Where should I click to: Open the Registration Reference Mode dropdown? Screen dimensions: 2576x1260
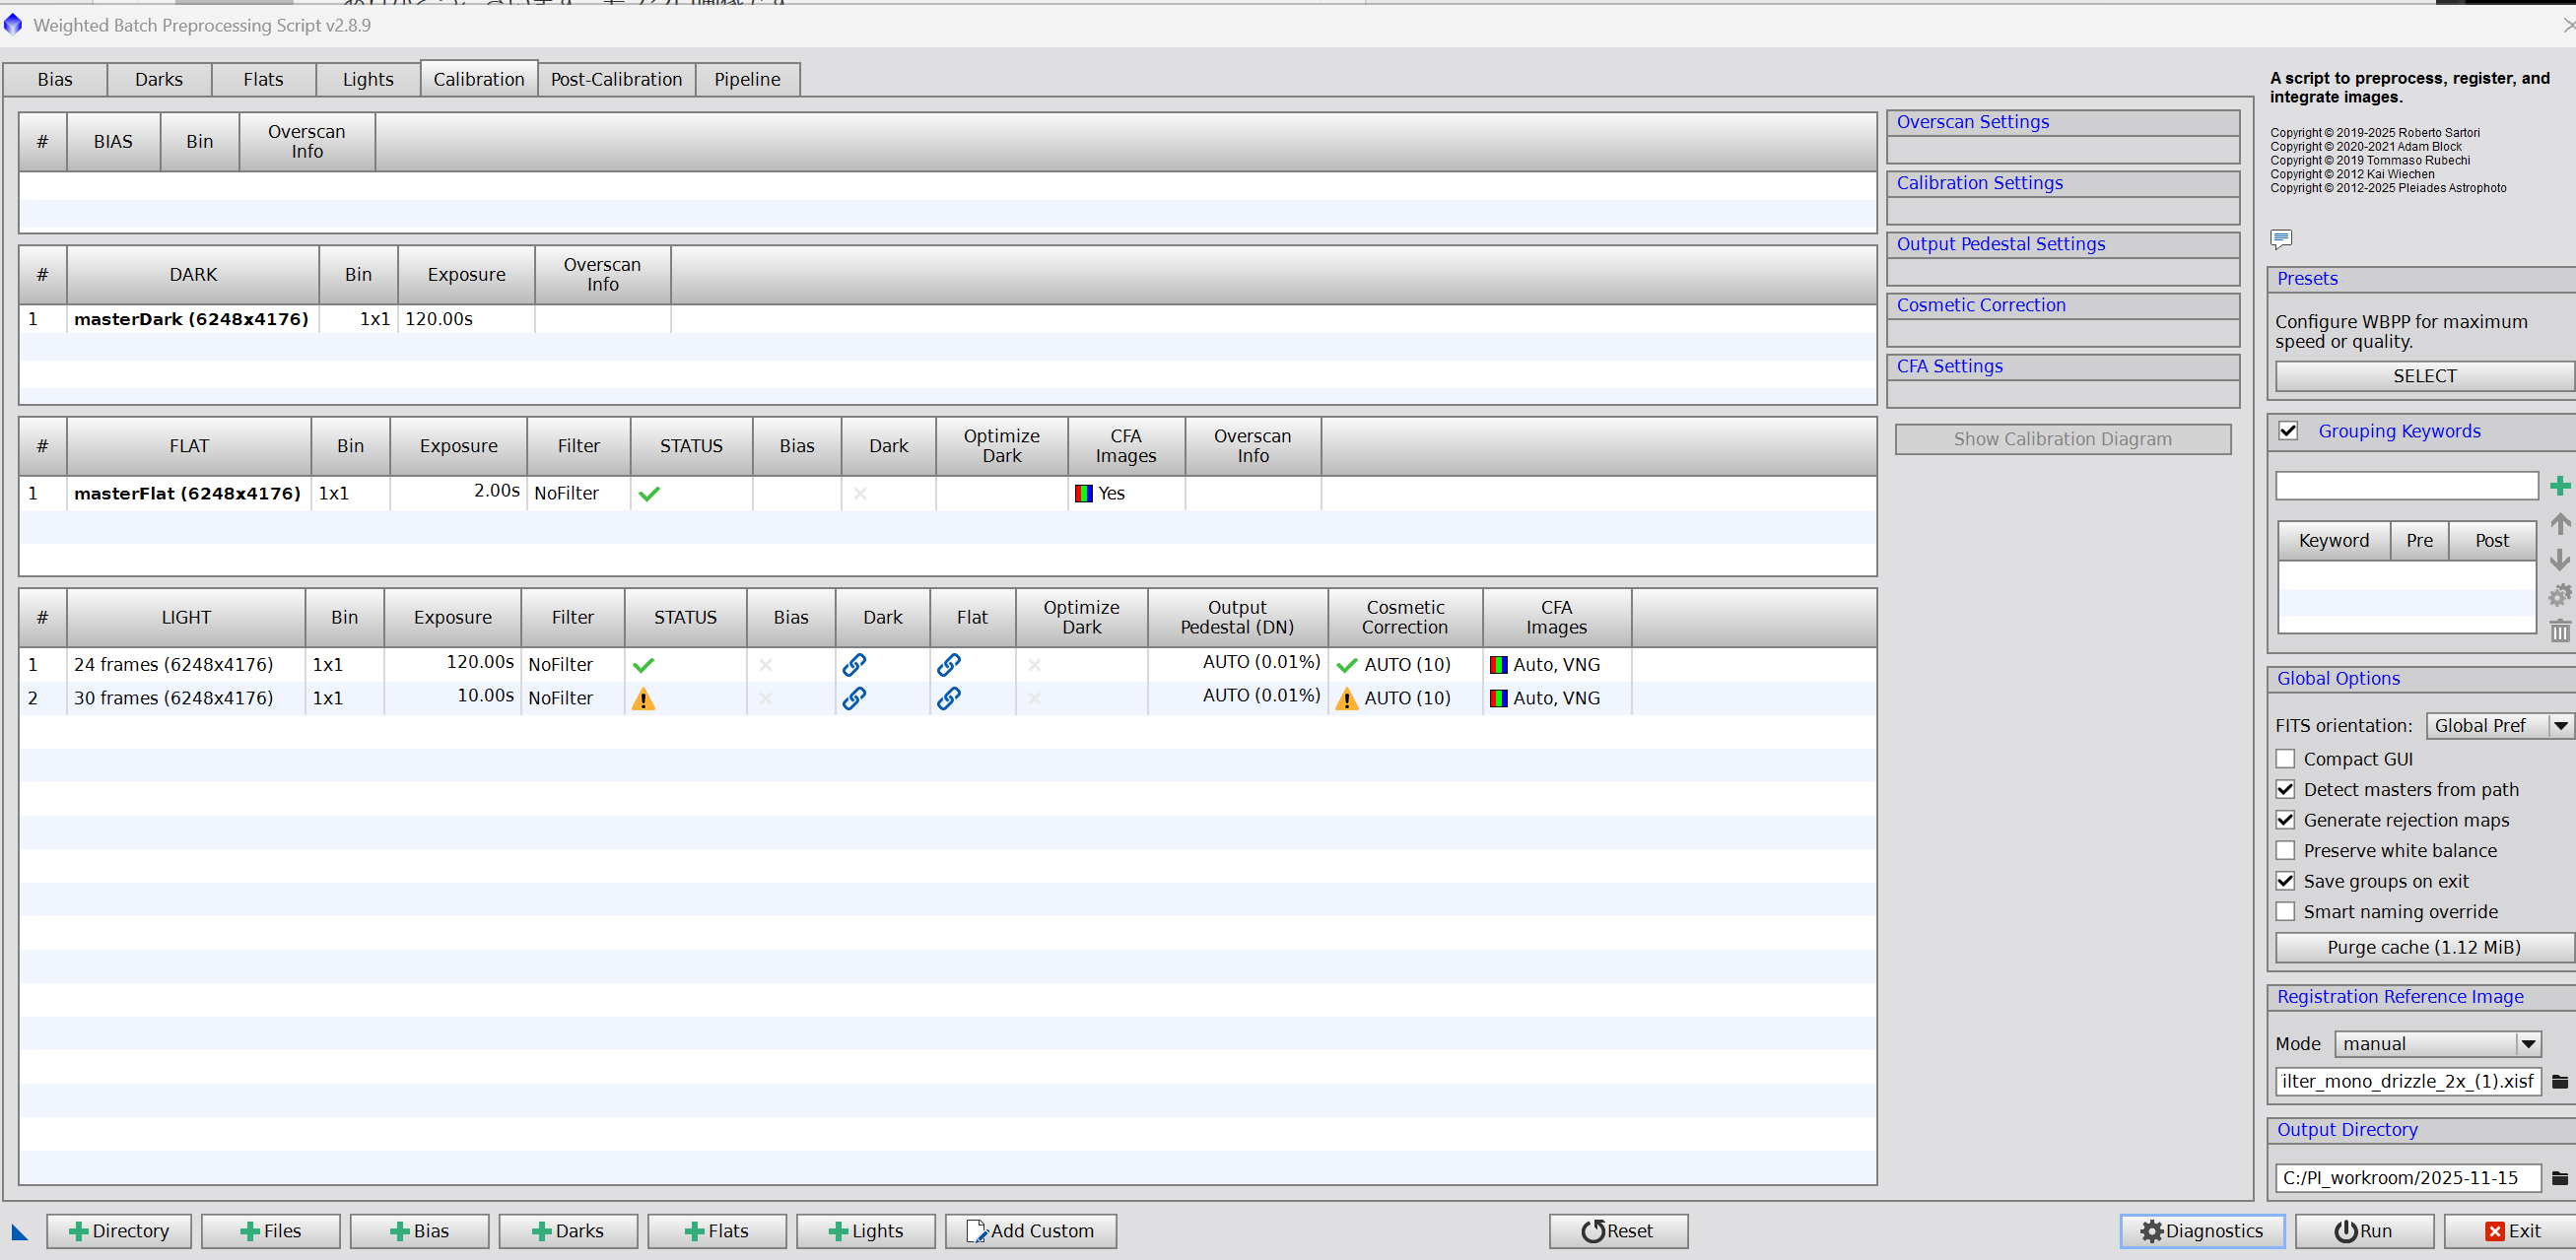tap(2436, 1044)
